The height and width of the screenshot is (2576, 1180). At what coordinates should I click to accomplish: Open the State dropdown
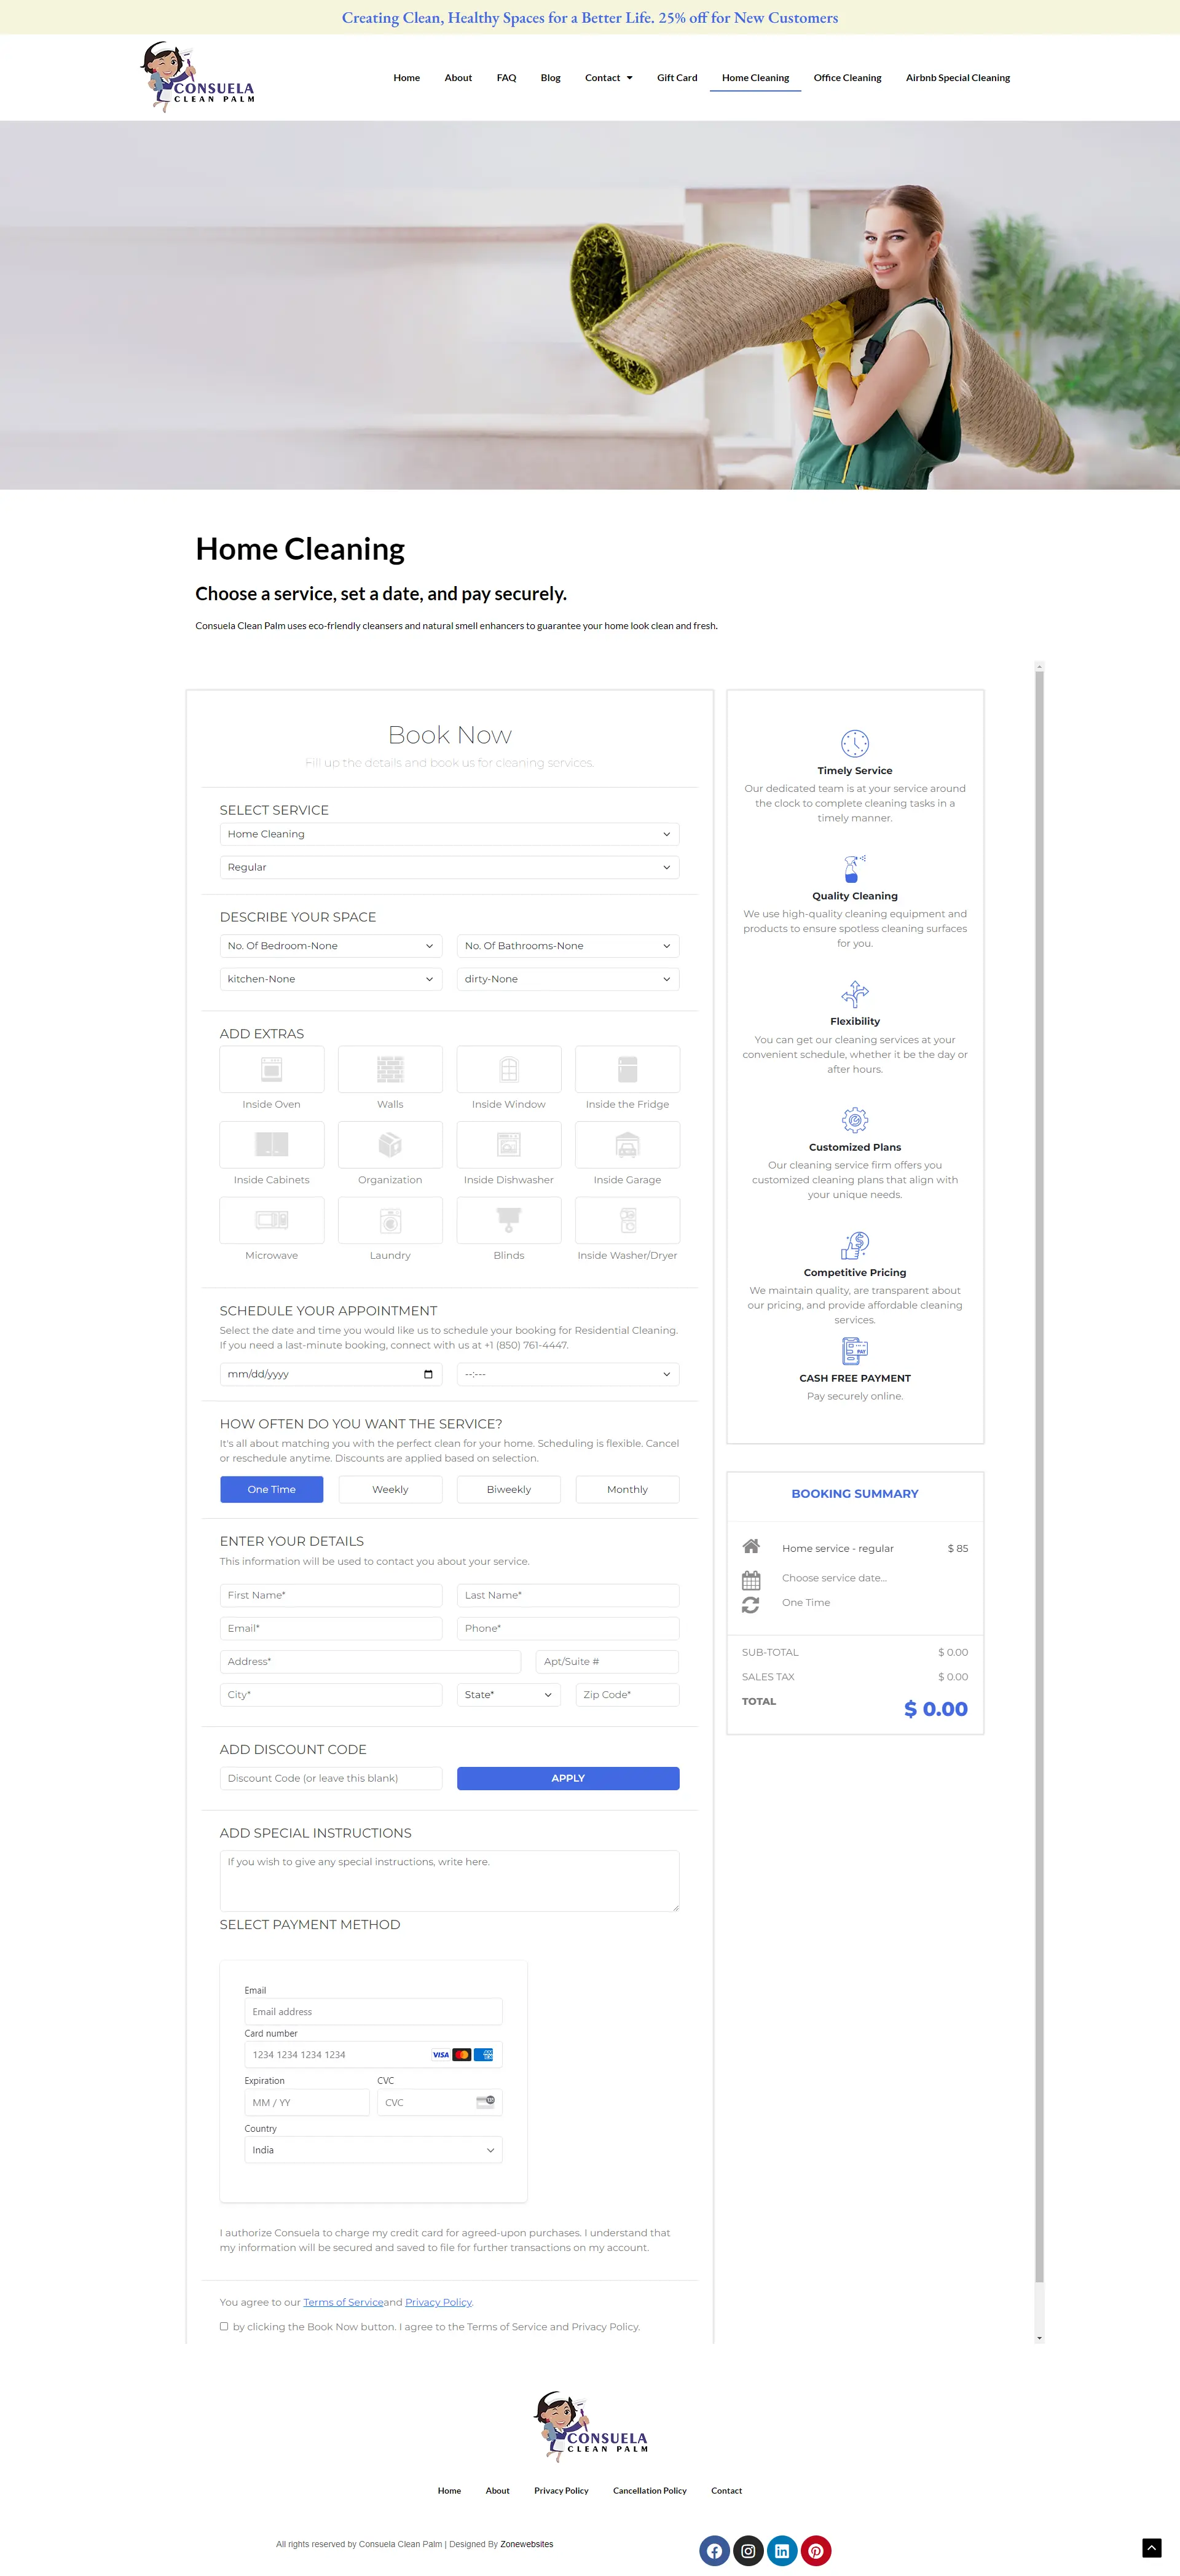click(508, 1694)
